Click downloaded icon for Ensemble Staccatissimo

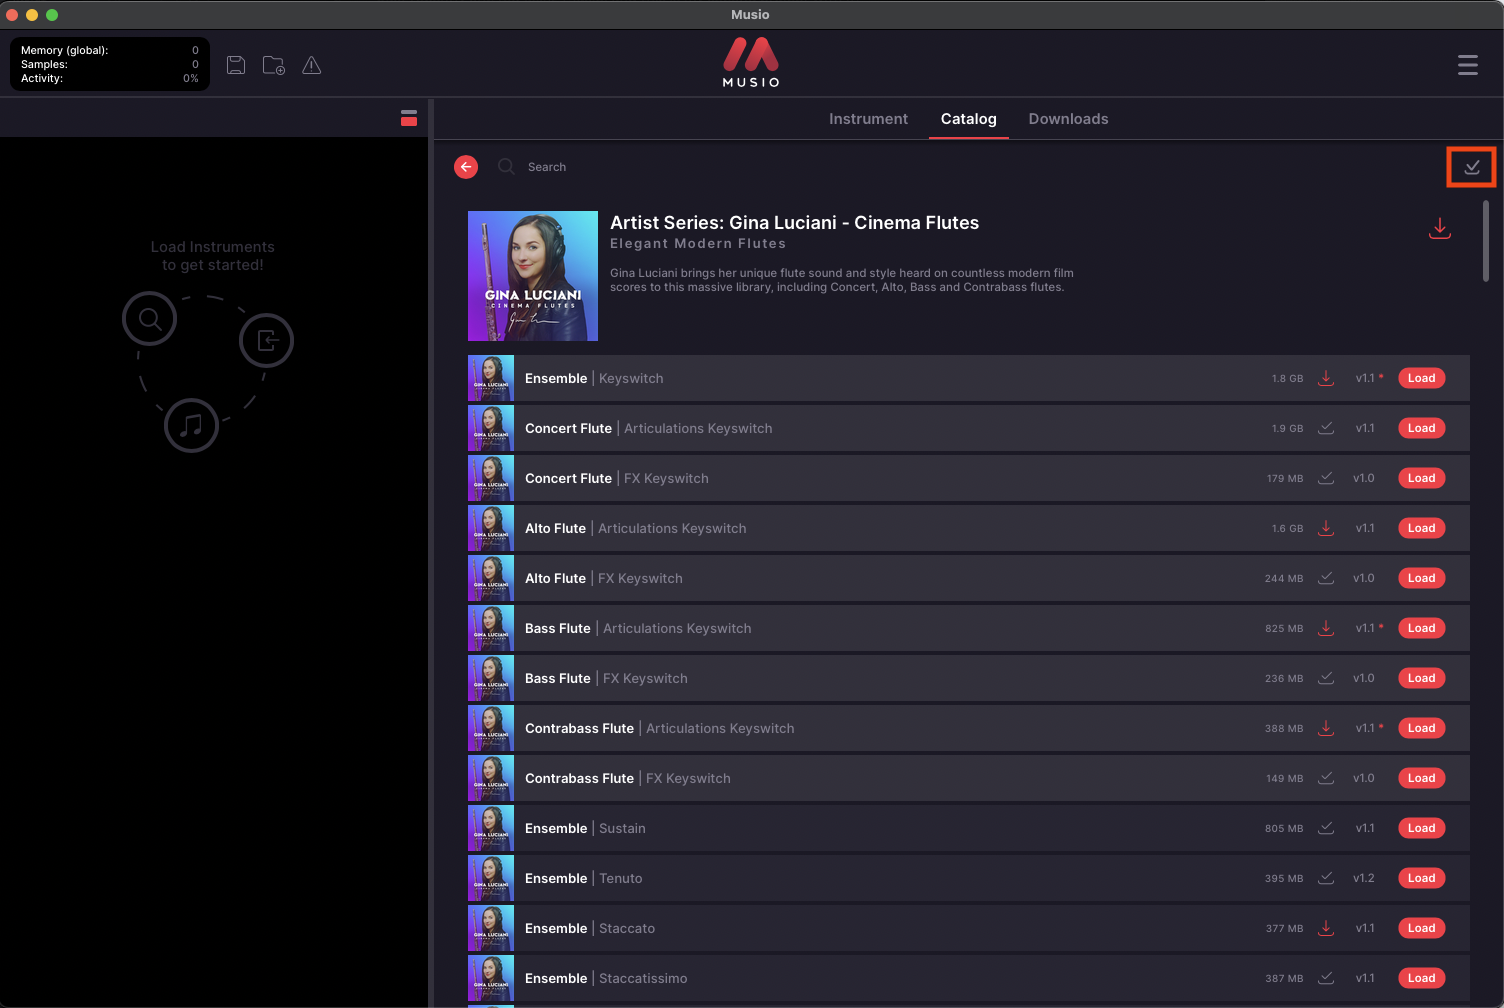[1326, 978]
